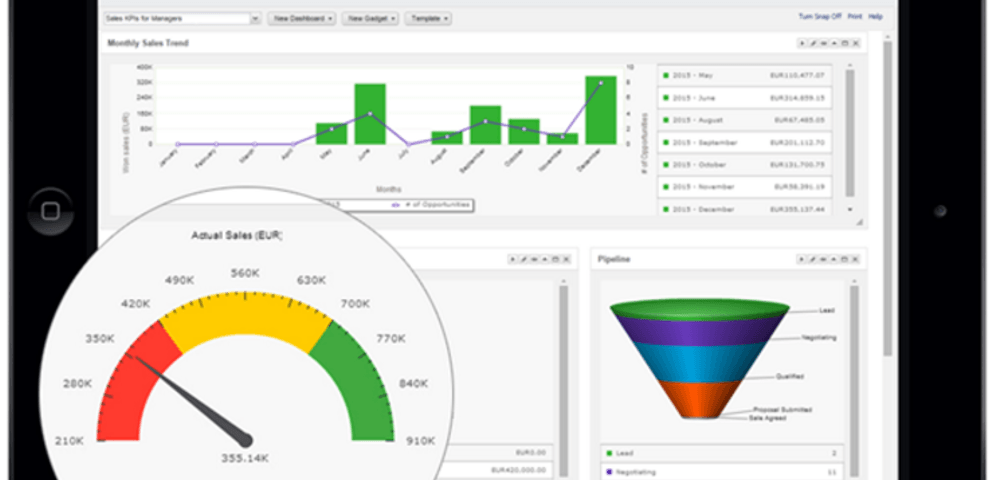The width and height of the screenshot is (997, 480).
Task: Click the main dashboard vertical scrollbar
Action: (888, 197)
